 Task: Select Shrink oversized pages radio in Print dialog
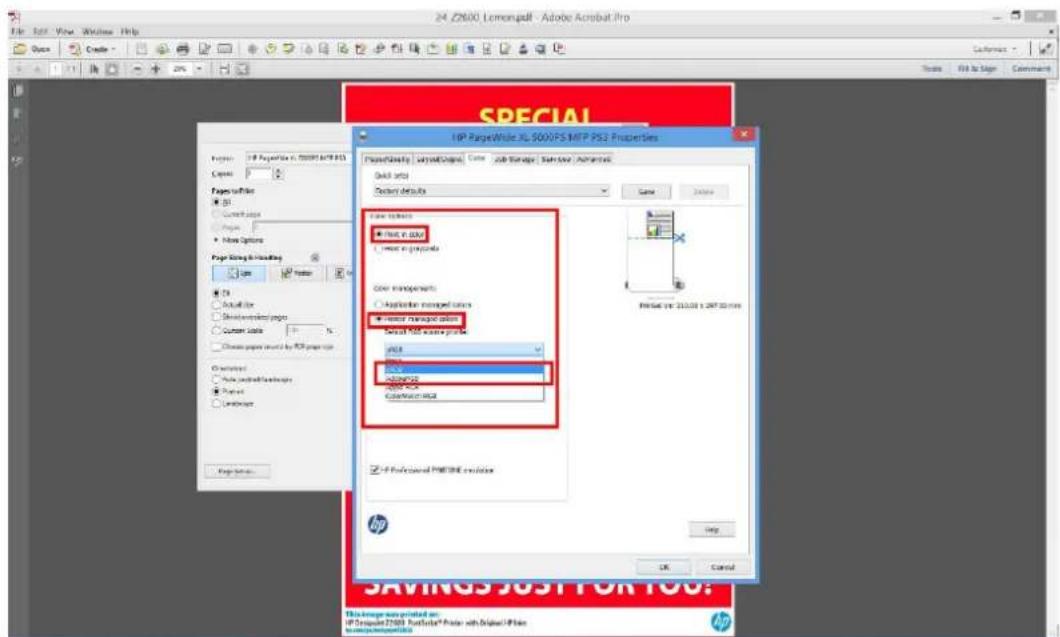click(217, 317)
